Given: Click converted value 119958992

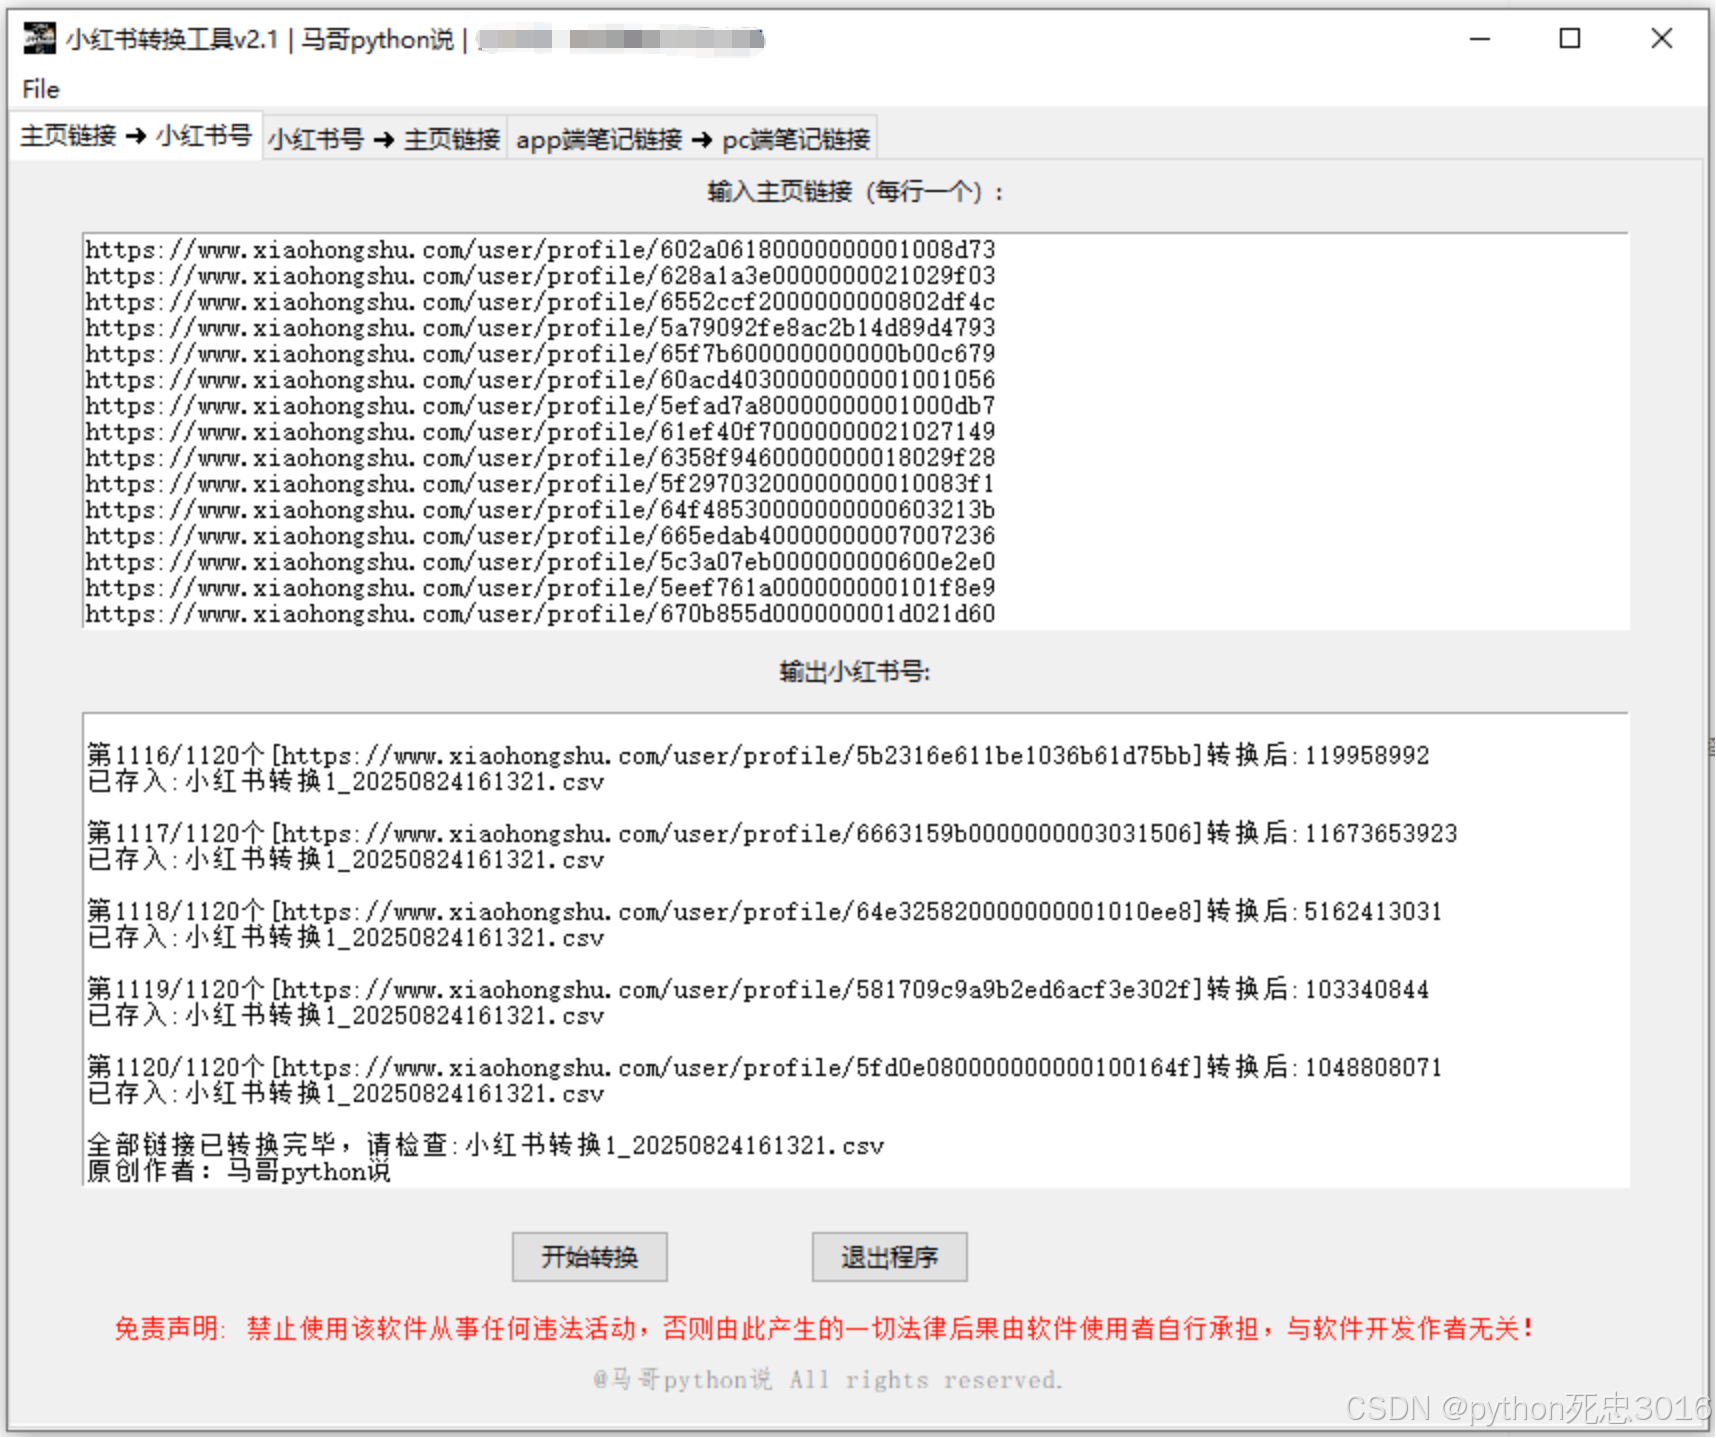Looking at the screenshot, I should 1367,755.
